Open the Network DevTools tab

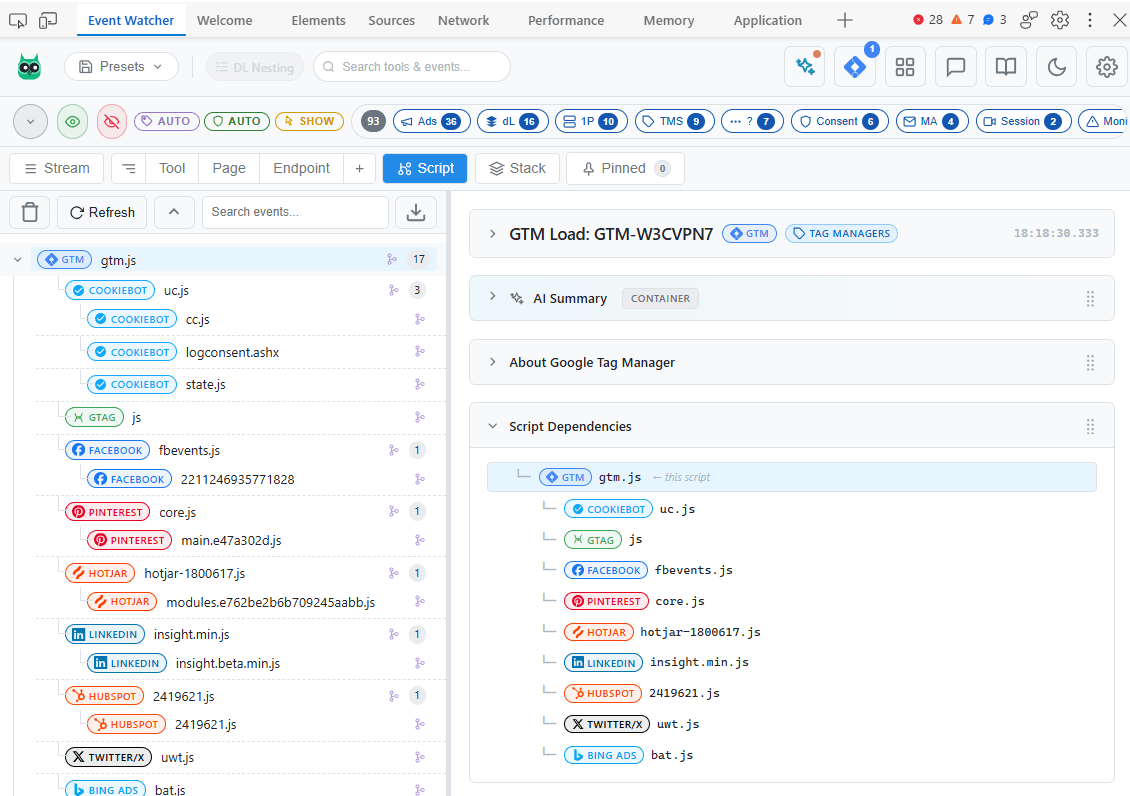463,20
